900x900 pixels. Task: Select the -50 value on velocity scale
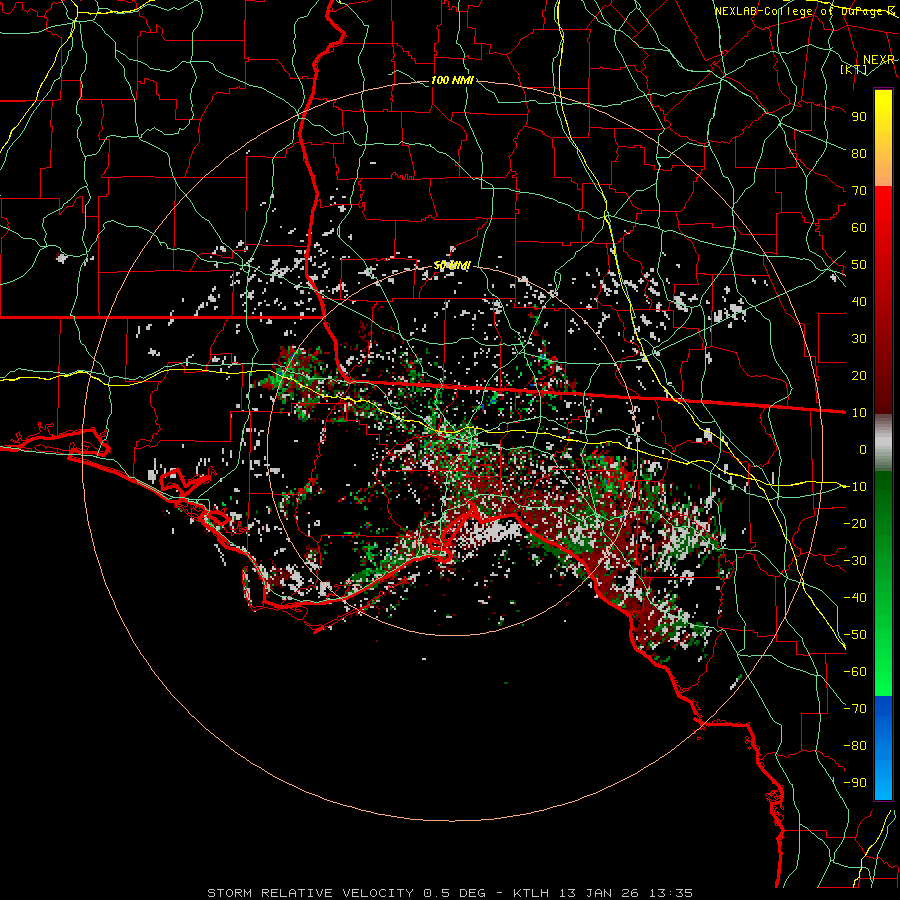(855, 634)
